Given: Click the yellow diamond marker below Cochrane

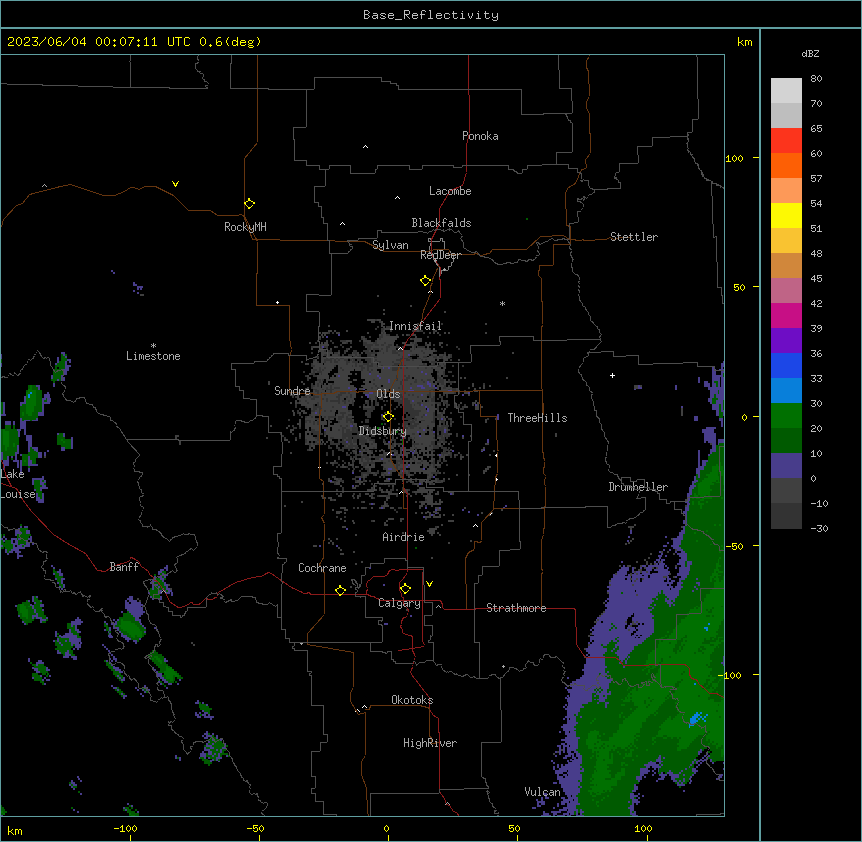Looking at the screenshot, I should click(340, 590).
